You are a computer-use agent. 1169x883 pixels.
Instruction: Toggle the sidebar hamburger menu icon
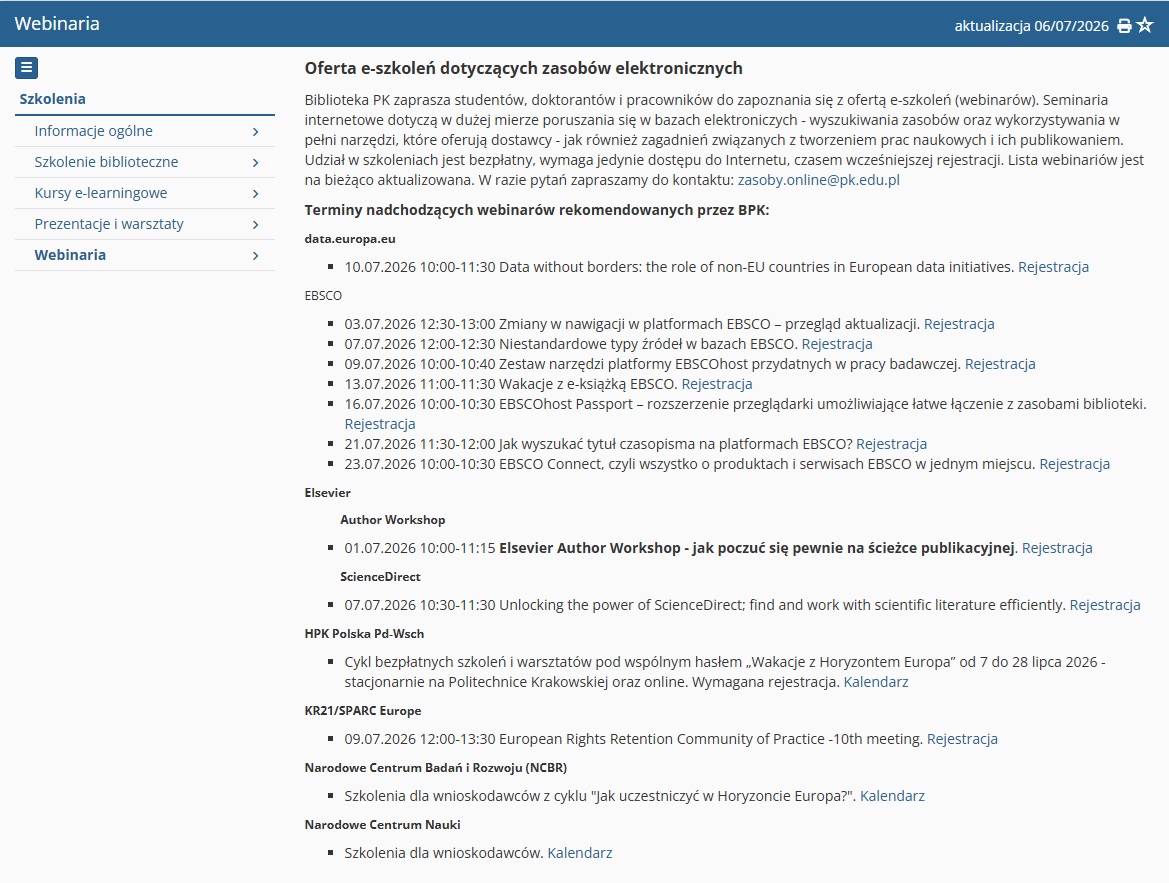pos(26,68)
